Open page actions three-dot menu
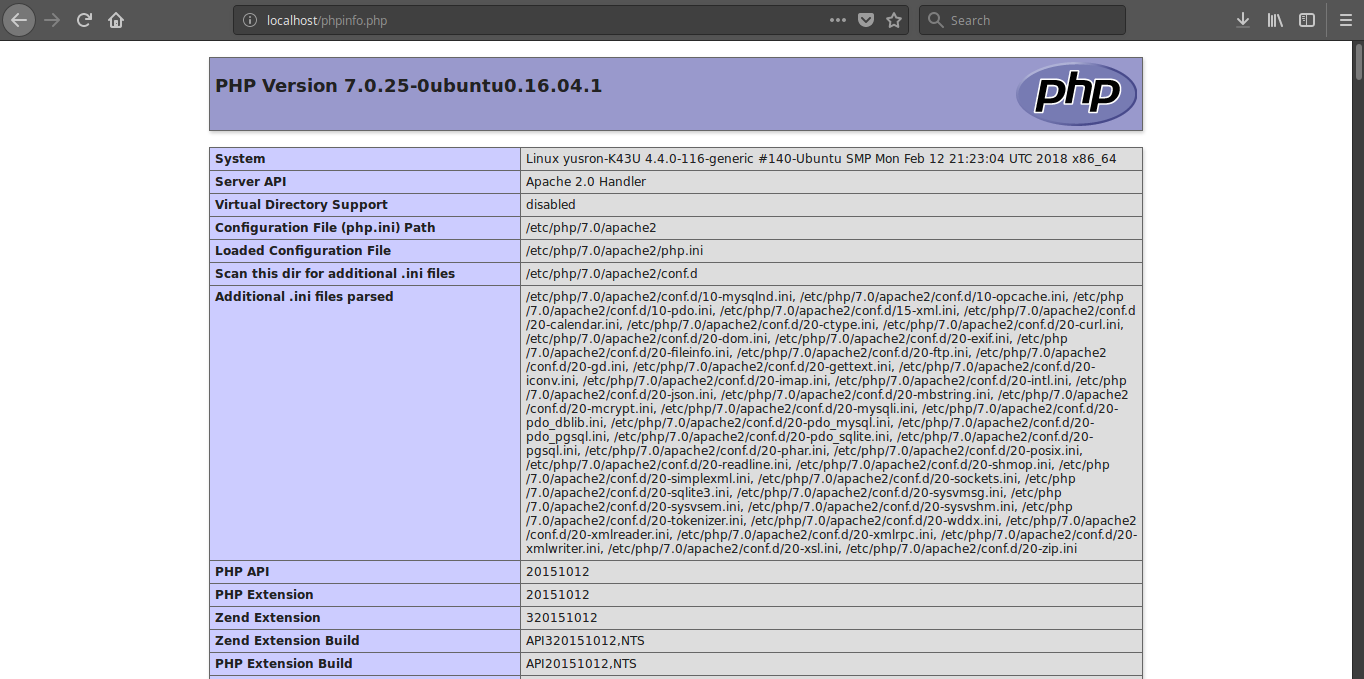 coord(838,20)
